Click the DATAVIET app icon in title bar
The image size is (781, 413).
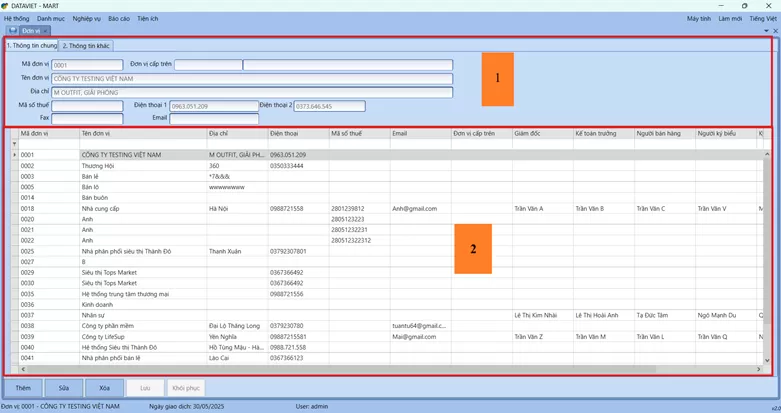coord(6,5)
